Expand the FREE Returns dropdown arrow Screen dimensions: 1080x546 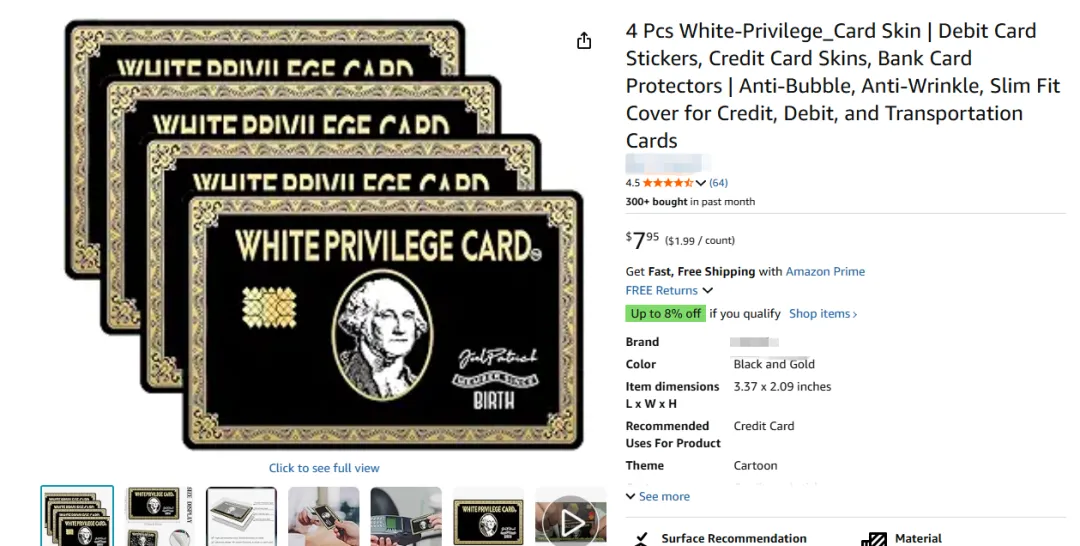pos(707,291)
